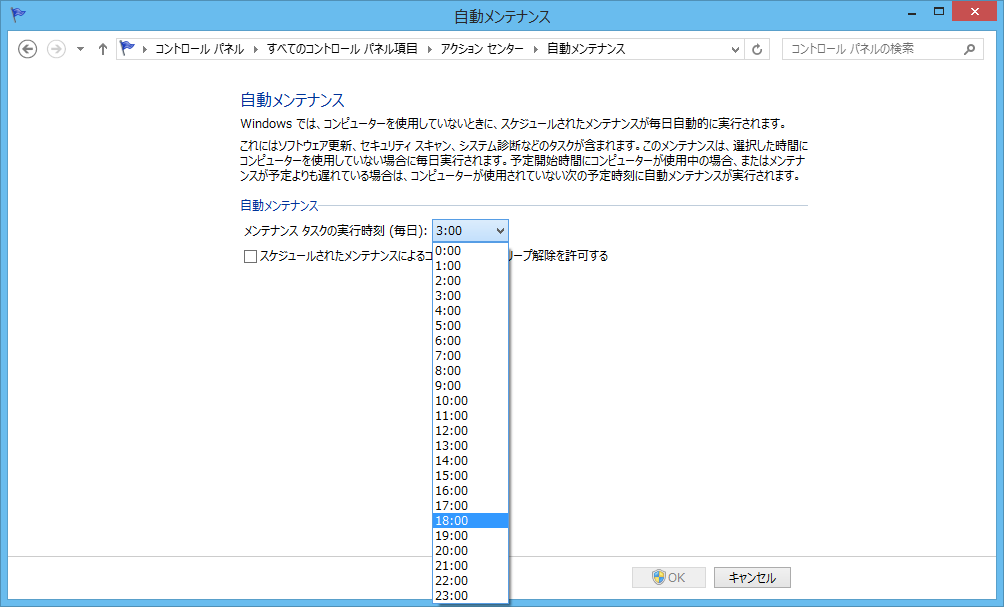The height and width of the screenshot is (607, 1004).
Task: Click the flag icon in address bar
Action: pyautogui.click(x=127, y=49)
